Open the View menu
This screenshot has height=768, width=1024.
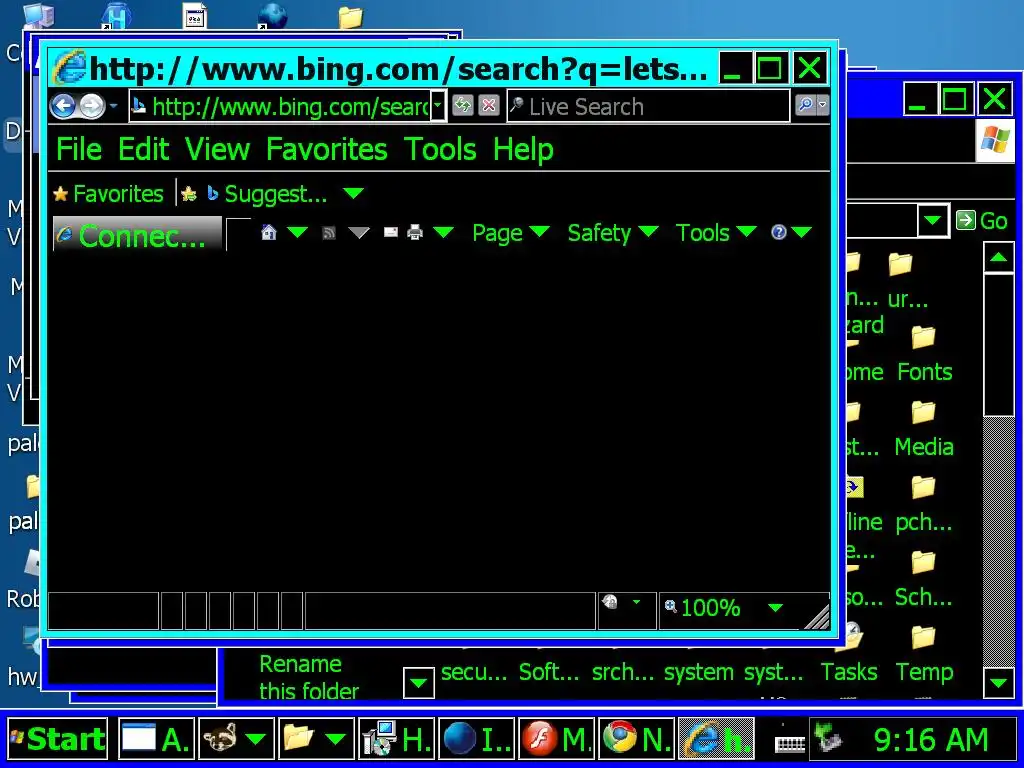click(217, 150)
